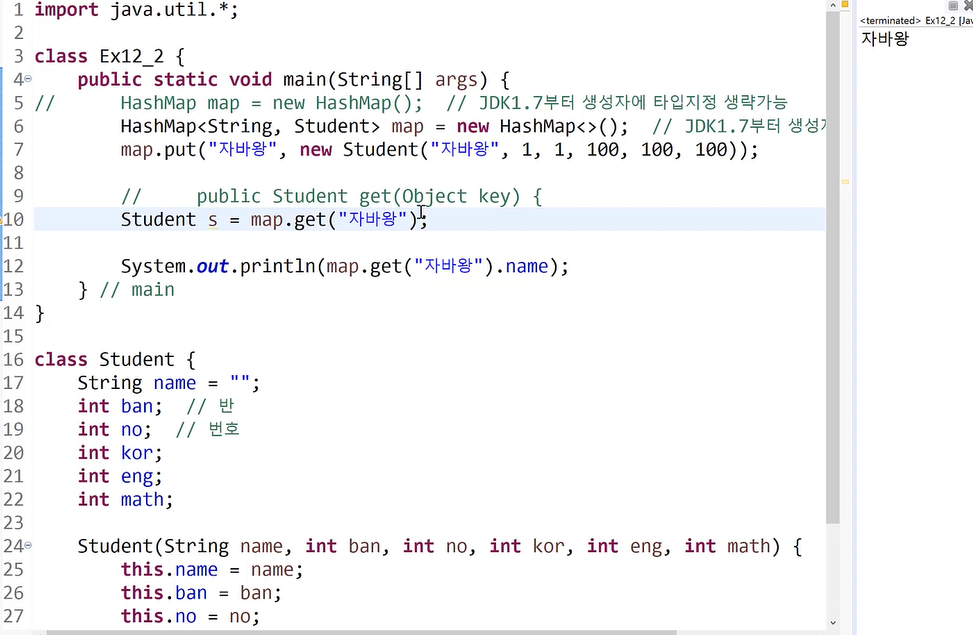This screenshot has width=973, height=635.
Task: Click the yellow warning square atop overview ruler
Action: click(x=845, y=5)
